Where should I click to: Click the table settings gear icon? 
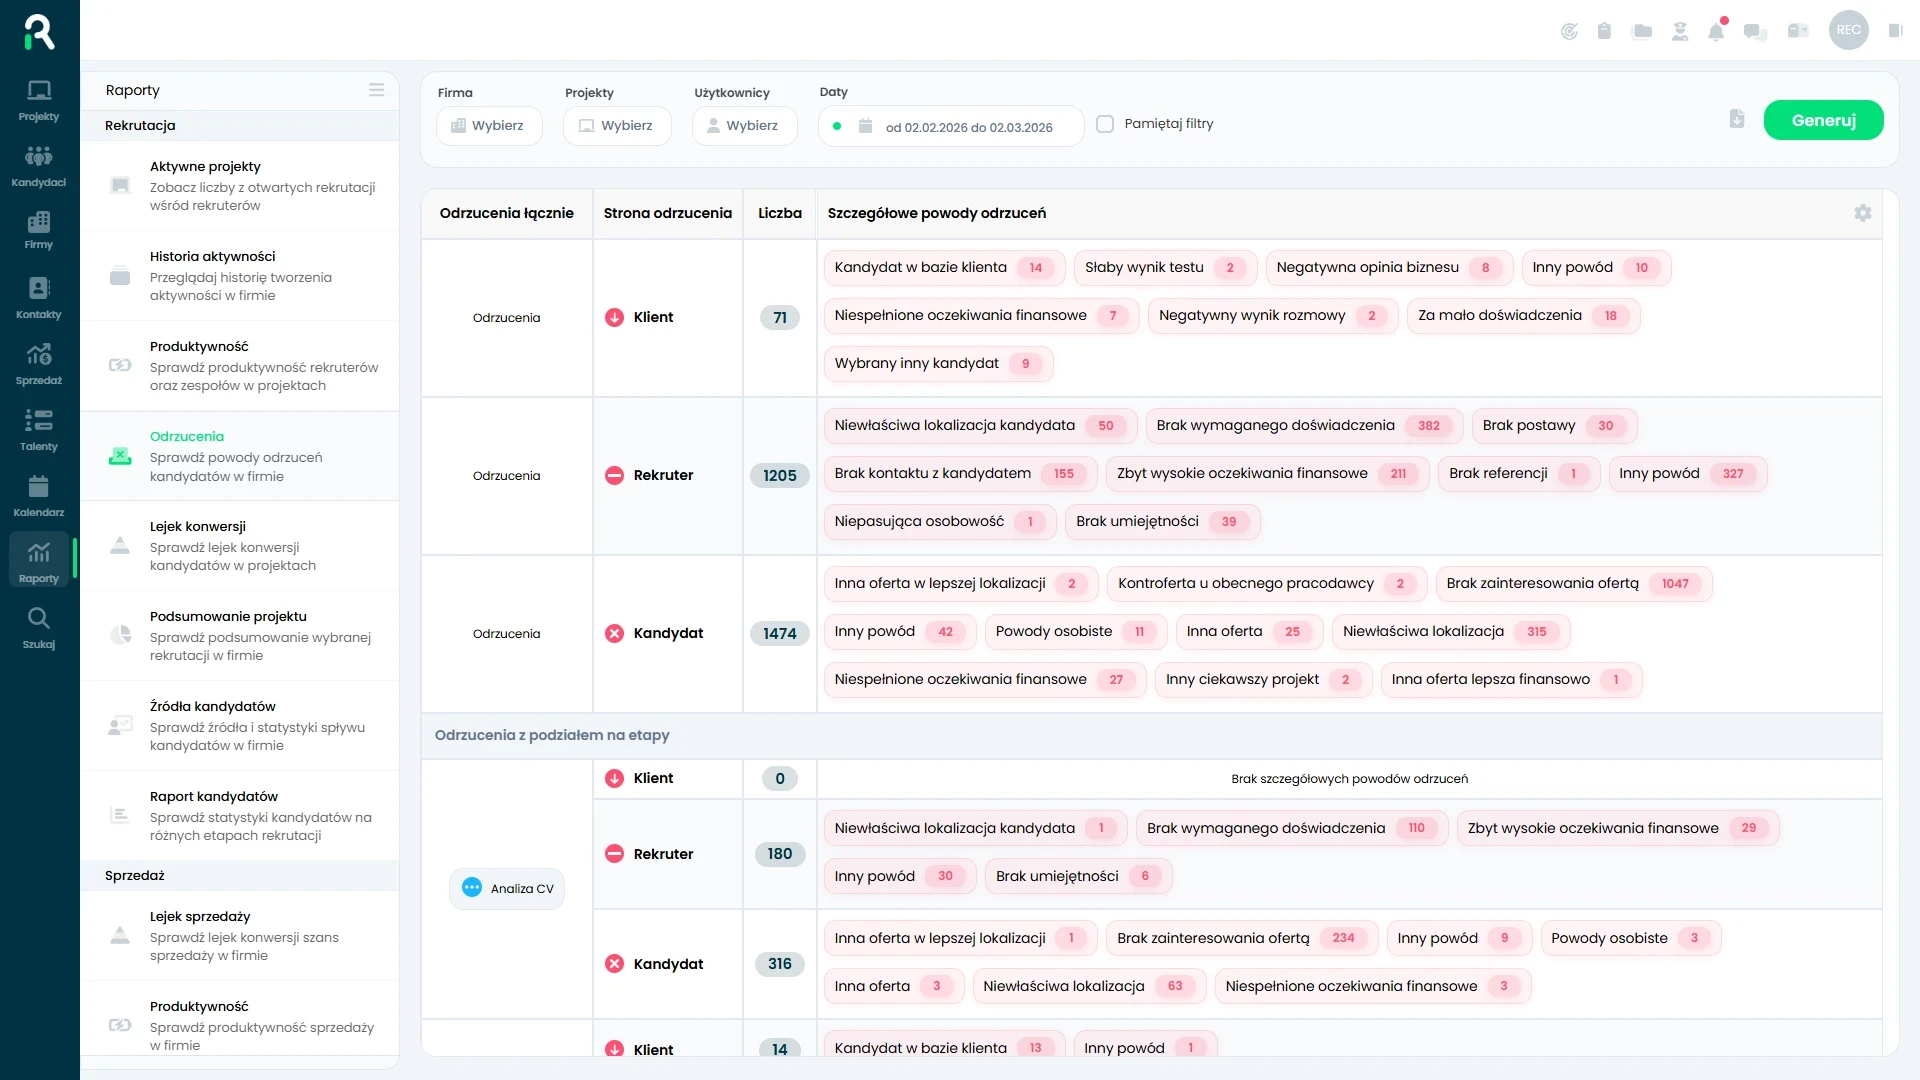[1862, 213]
